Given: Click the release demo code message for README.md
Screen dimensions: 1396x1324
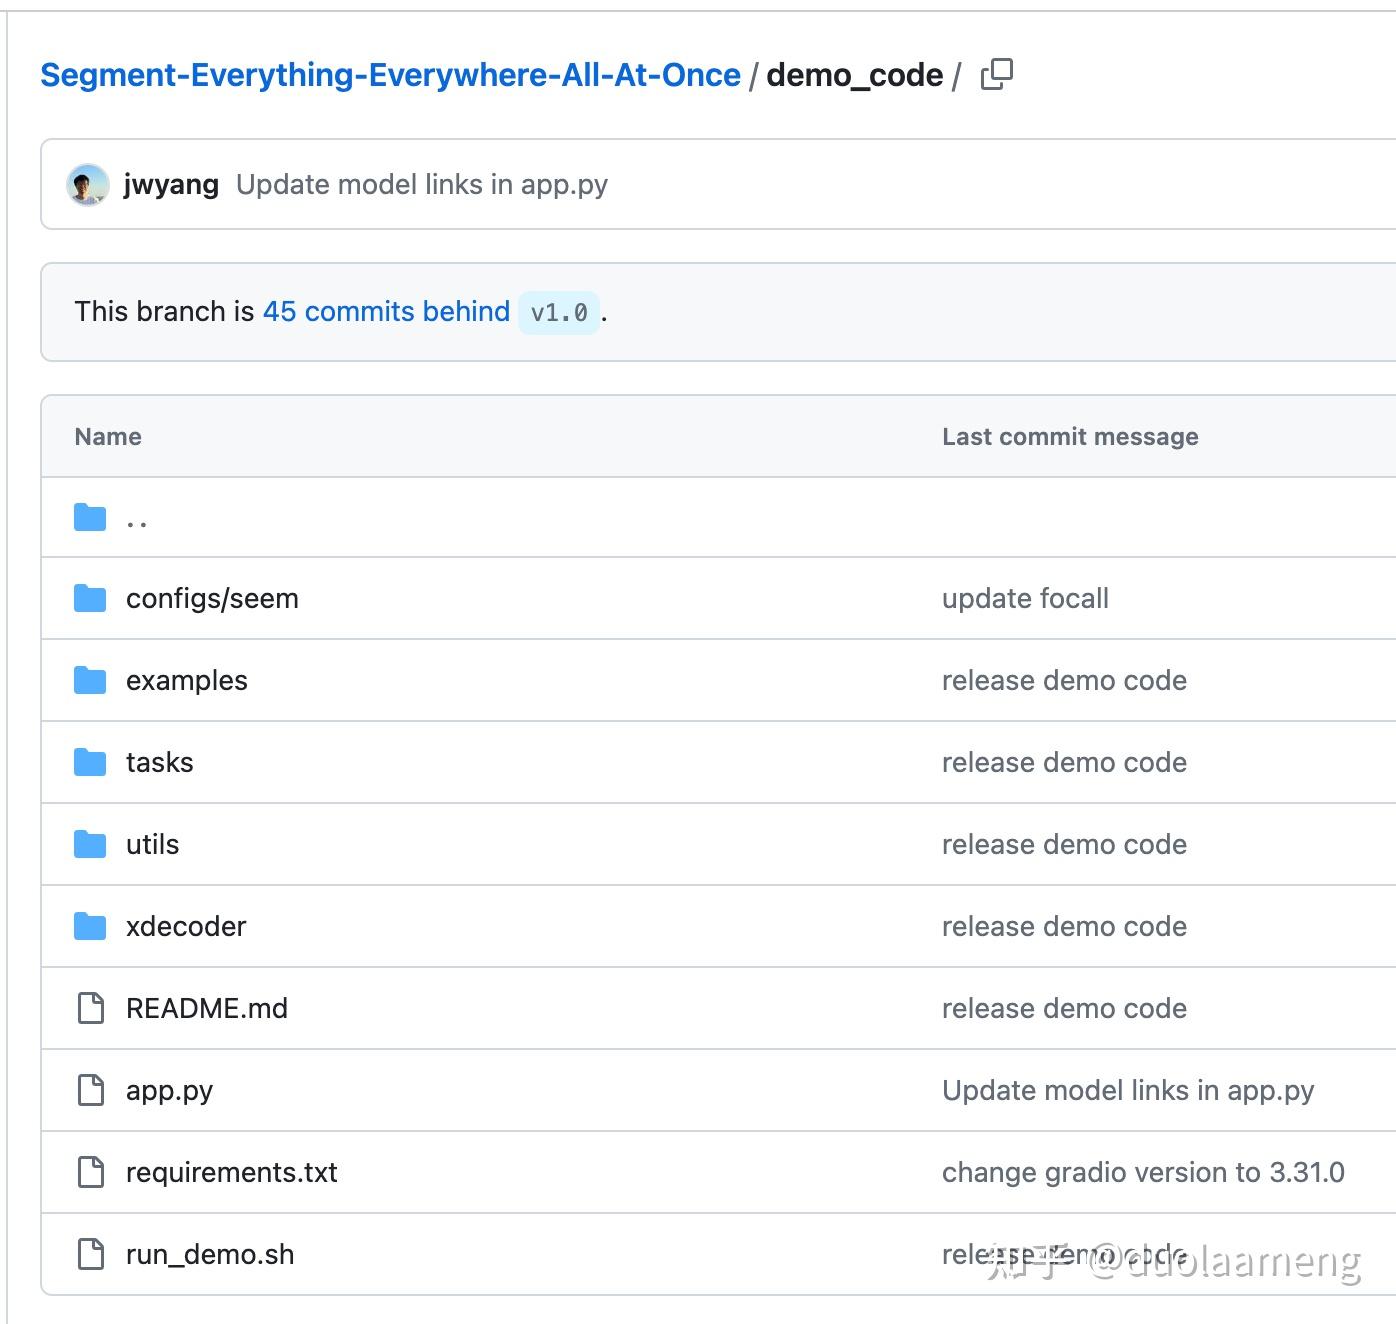Looking at the screenshot, I should [x=1063, y=1008].
